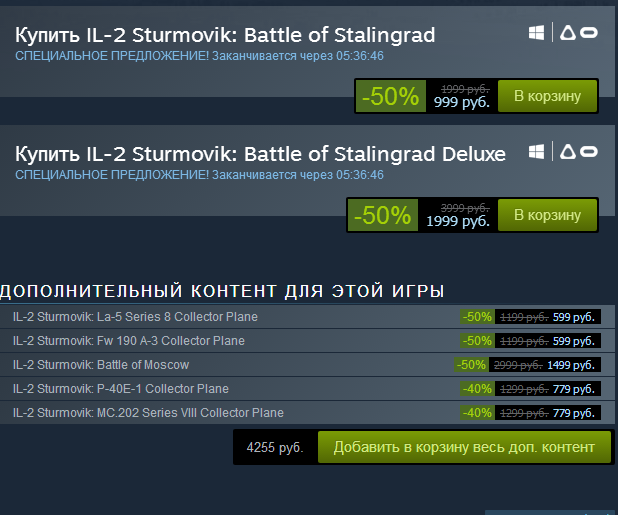Click Windows icon for Stalingrad Deluxe edition
Screen dimensions: 618x515
pyautogui.click(x=536, y=152)
